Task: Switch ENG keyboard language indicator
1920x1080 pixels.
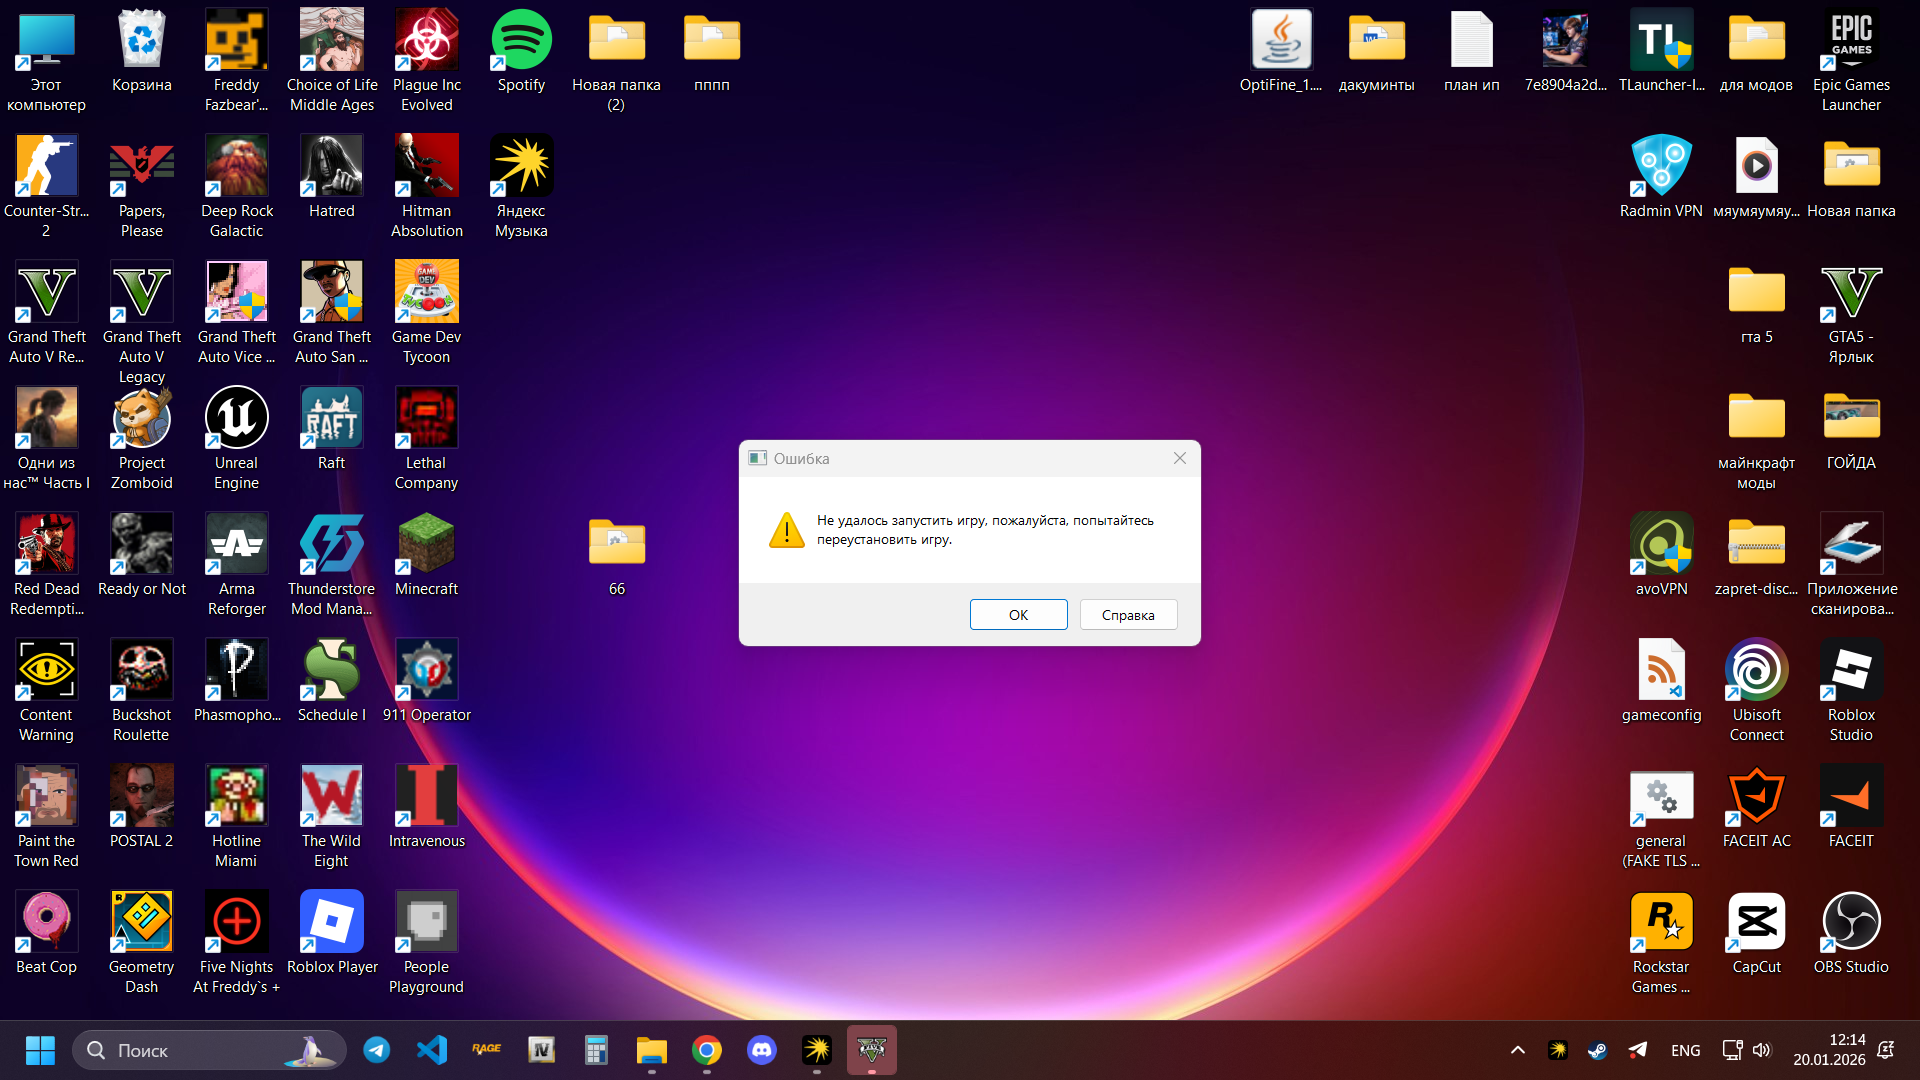Action: pos(1685,1050)
